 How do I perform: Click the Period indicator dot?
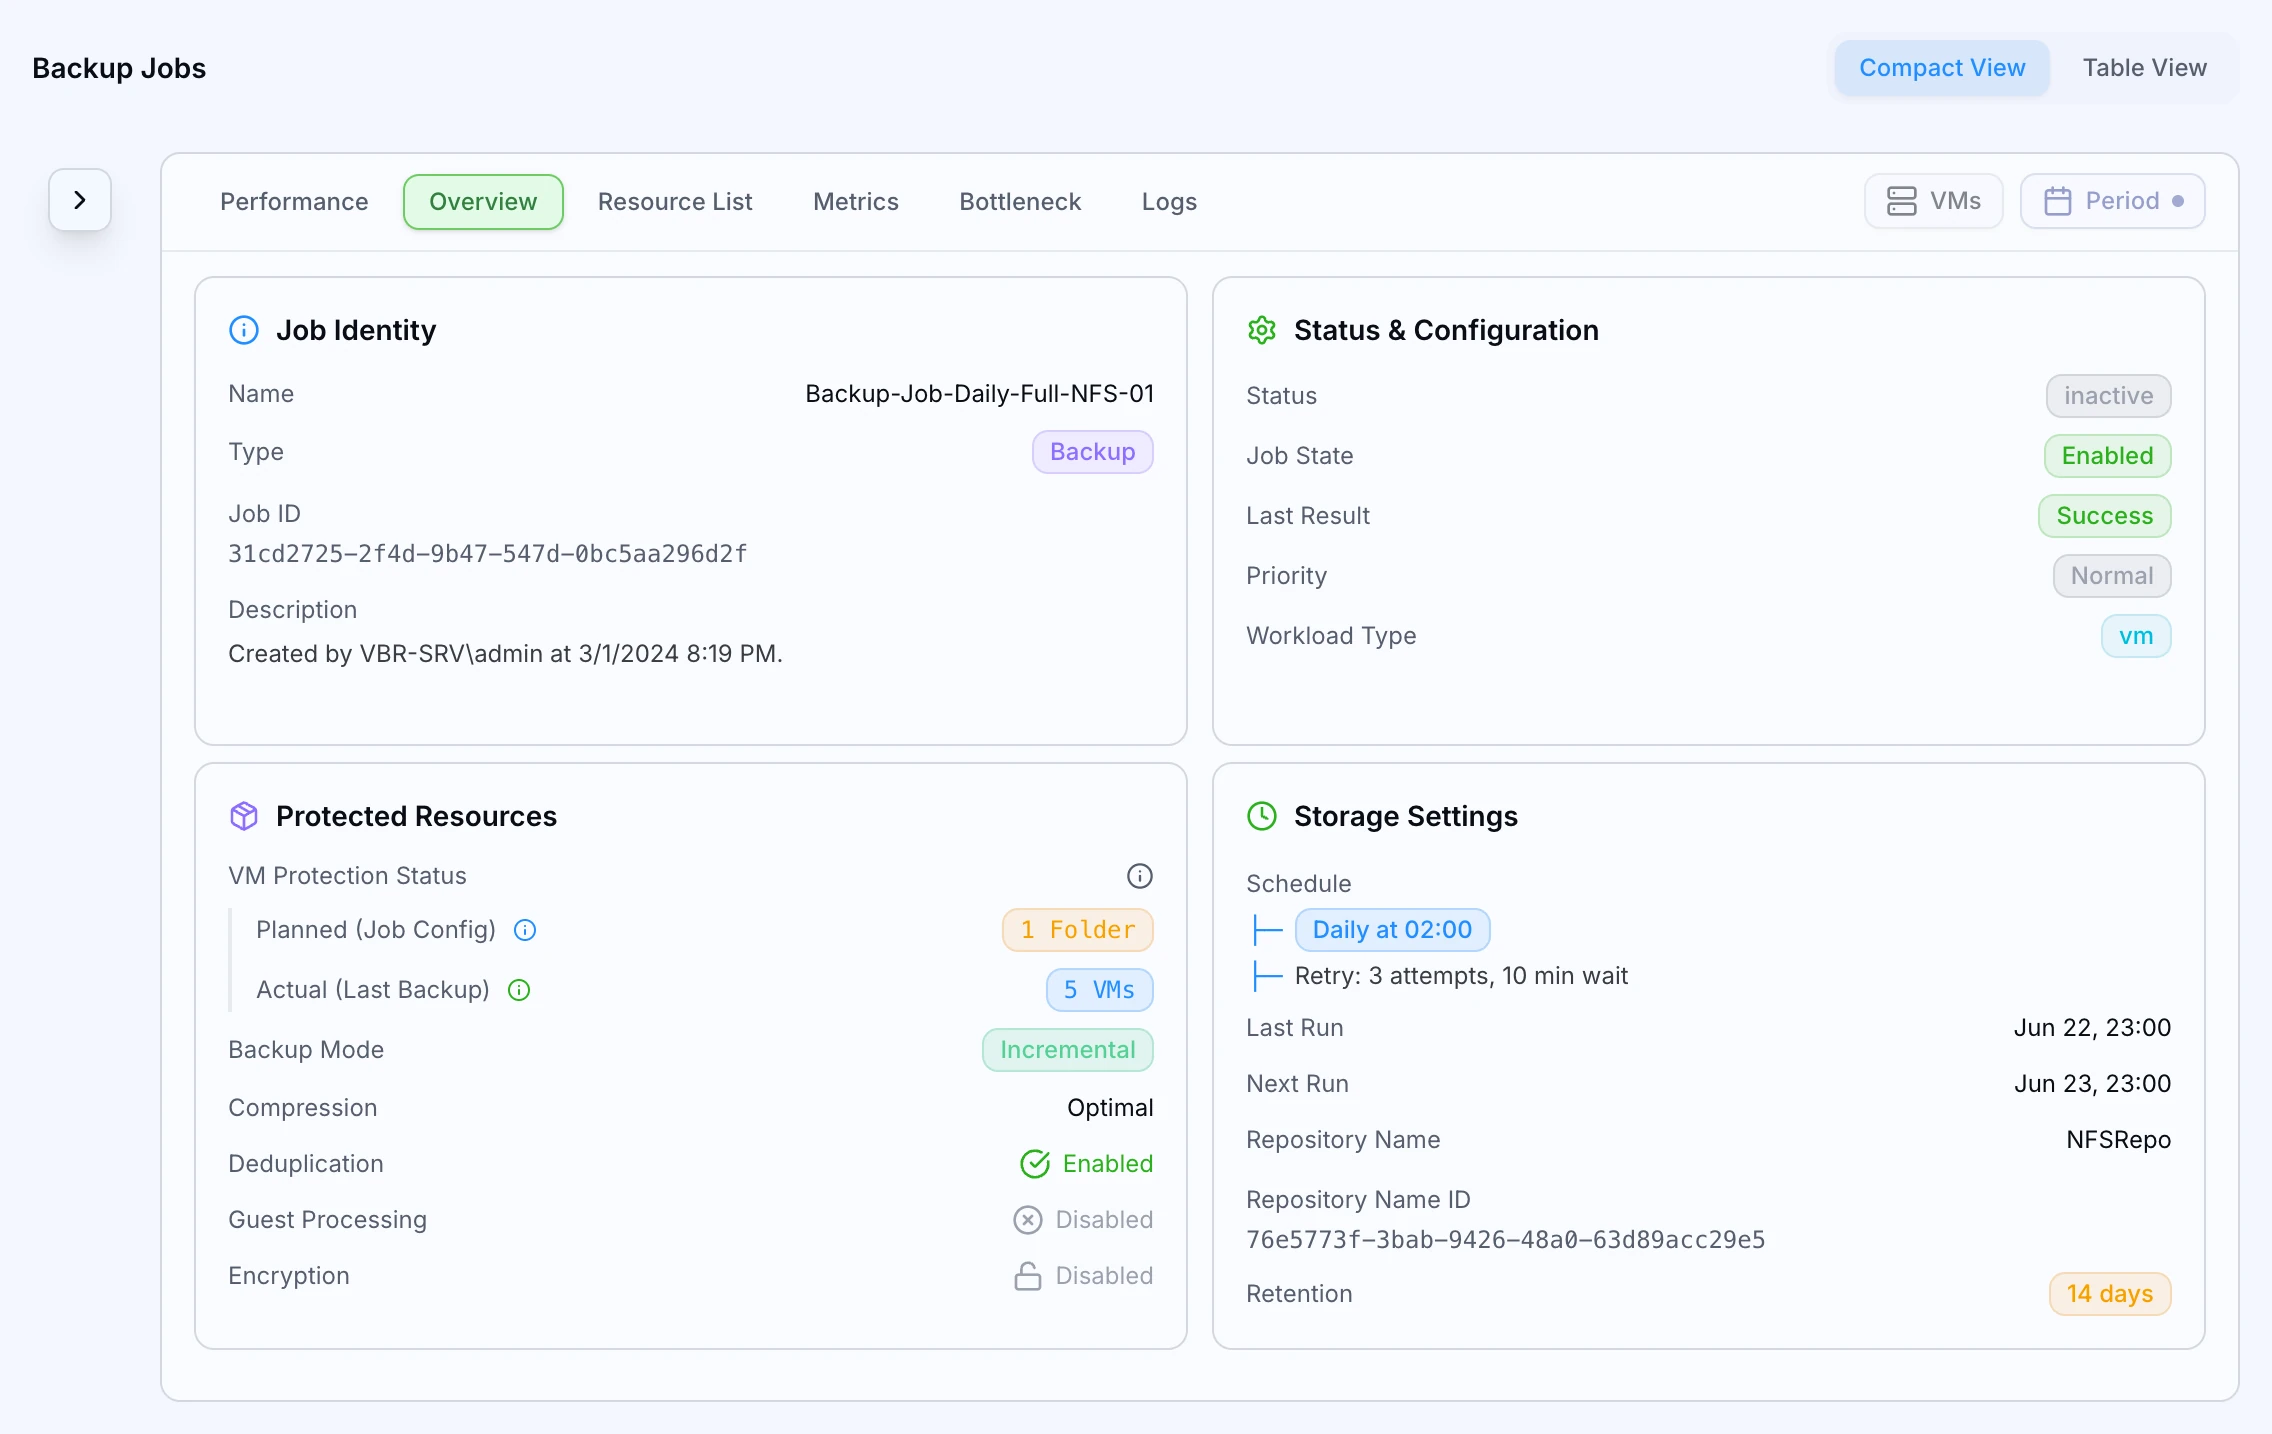pyautogui.click(x=2178, y=201)
